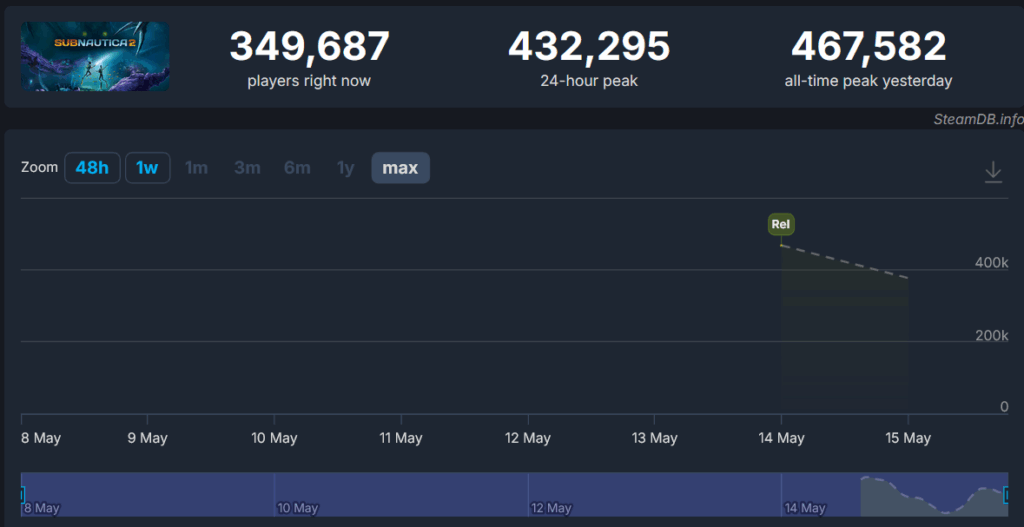The width and height of the screenshot is (1024, 527).
Task: Click the 432,295 24-hour peak figure
Action: pyautogui.click(x=589, y=46)
